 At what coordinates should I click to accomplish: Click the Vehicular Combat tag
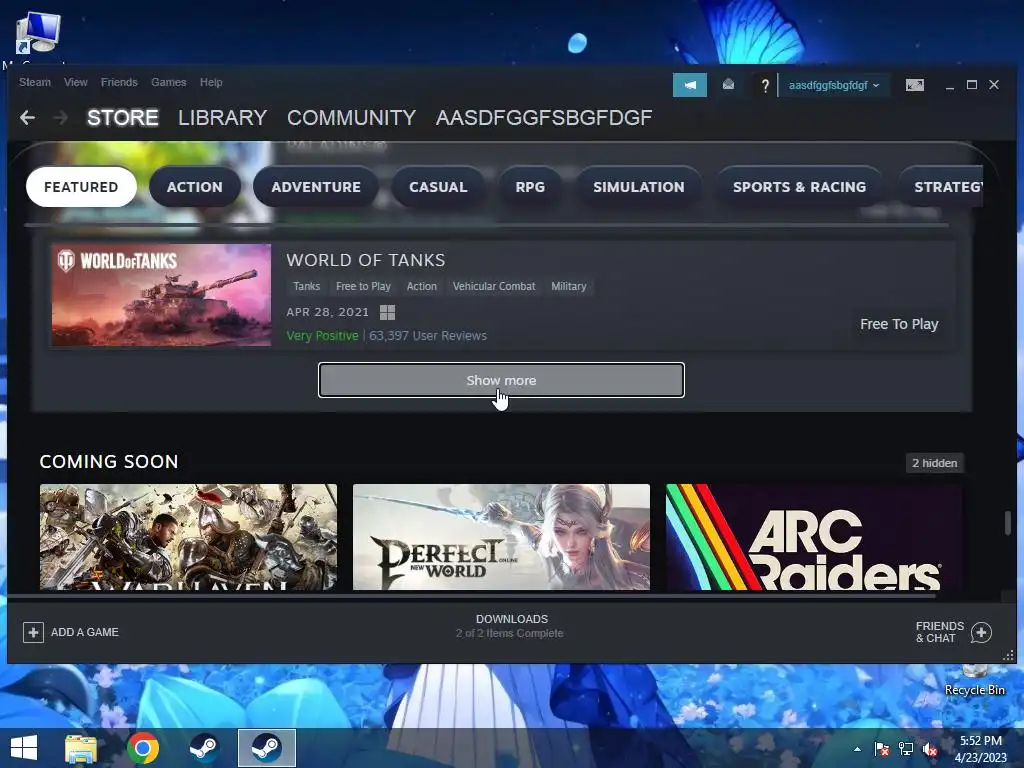coord(494,286)
